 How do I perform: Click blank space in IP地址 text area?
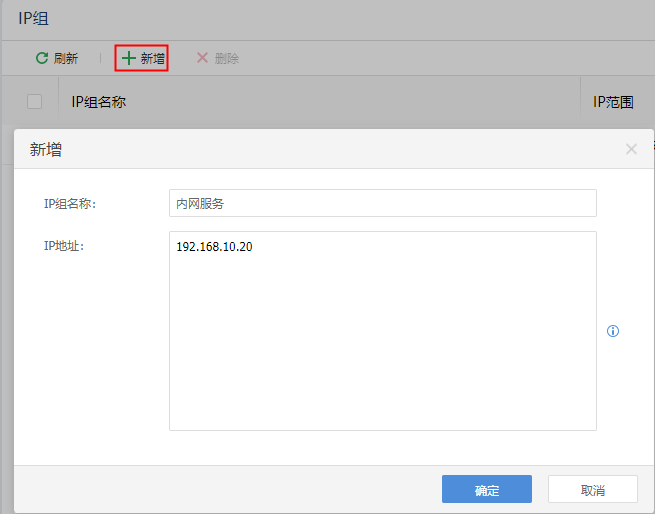click(x=382, y=350)
